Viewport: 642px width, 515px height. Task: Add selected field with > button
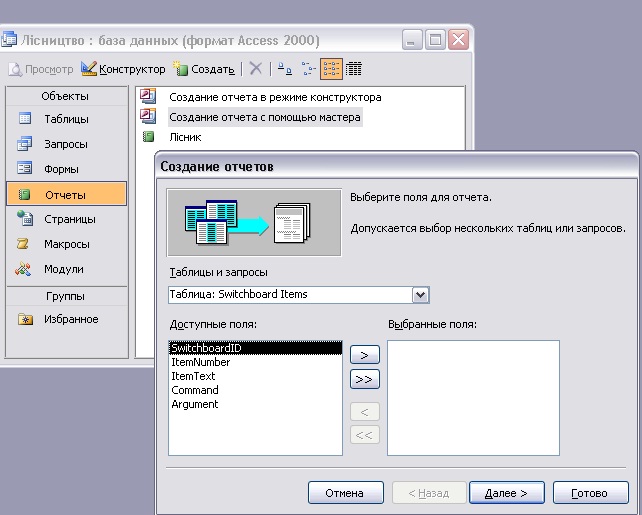point(365,355)
